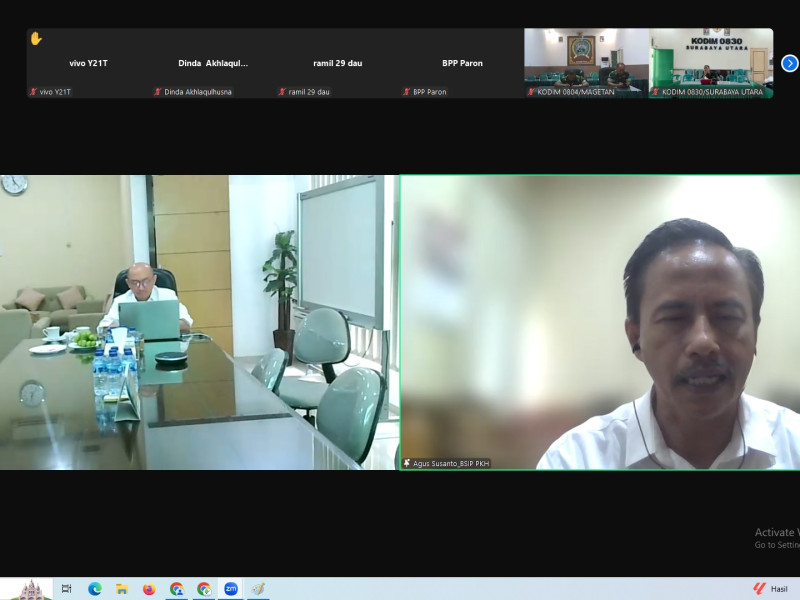Viewport: 800px width, 600px height.
Task: Click the Agus Susanto speaker video
Action: pyautogui.click(x=600, y=320)
